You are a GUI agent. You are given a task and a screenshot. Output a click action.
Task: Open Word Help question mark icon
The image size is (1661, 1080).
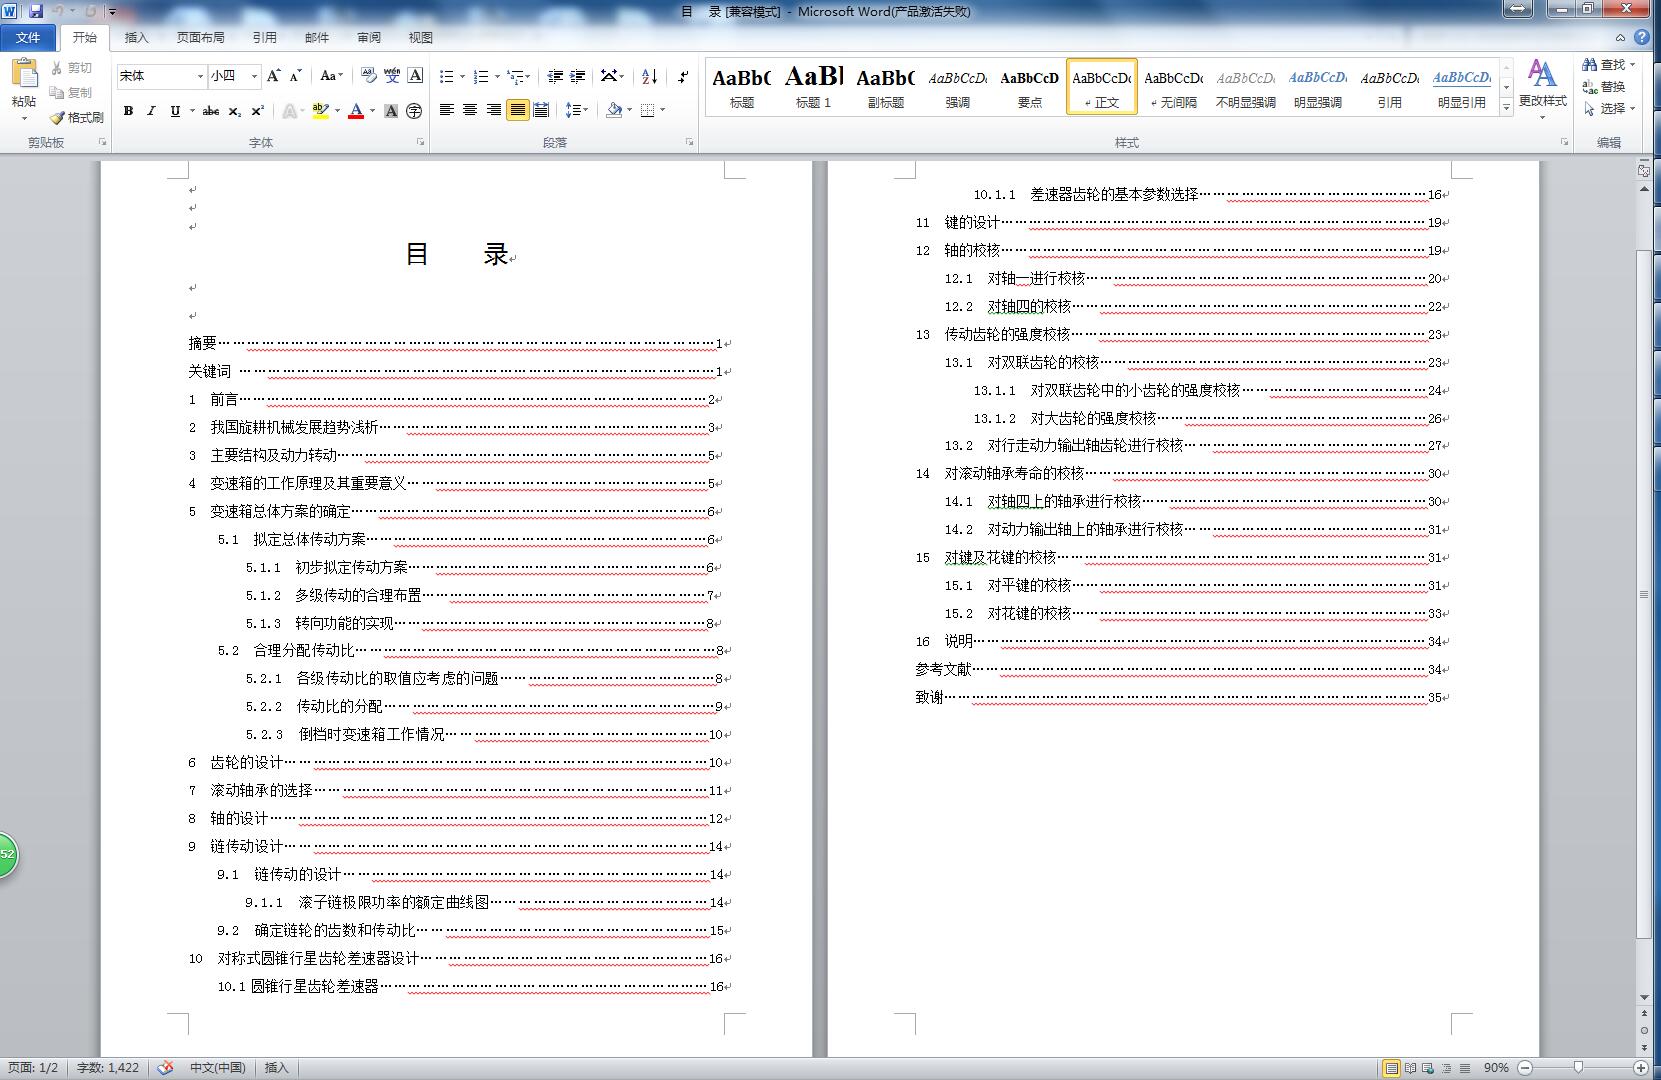click(1642, 37)
